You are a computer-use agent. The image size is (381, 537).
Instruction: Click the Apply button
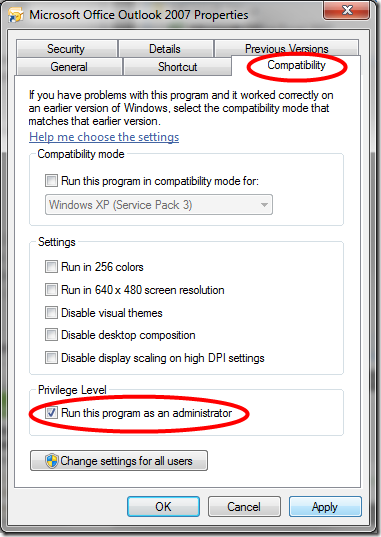(x=325, y=507)
